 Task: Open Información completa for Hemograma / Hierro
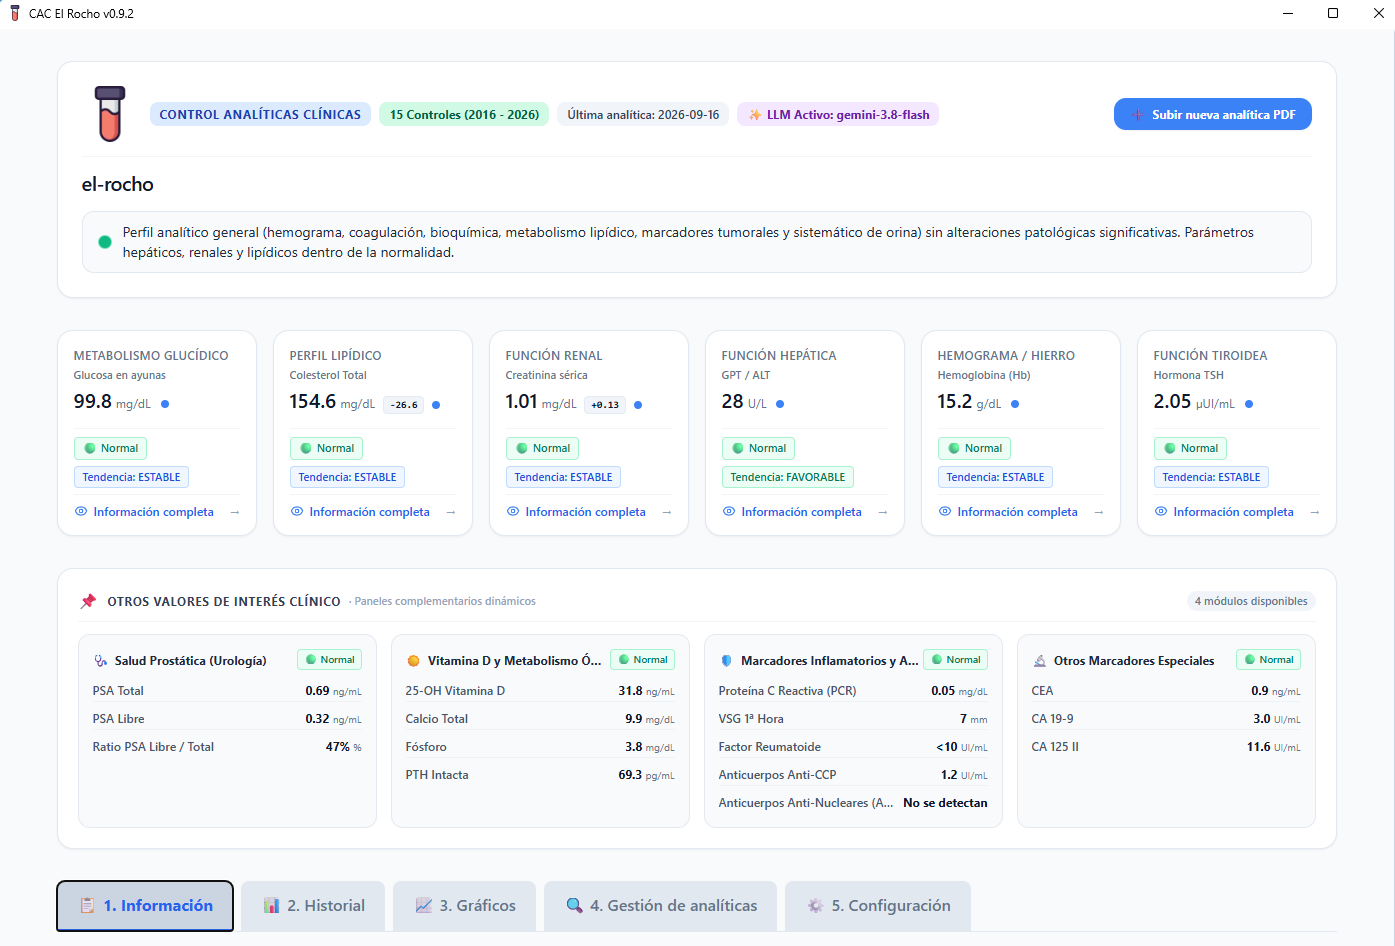click(1021, 512)
